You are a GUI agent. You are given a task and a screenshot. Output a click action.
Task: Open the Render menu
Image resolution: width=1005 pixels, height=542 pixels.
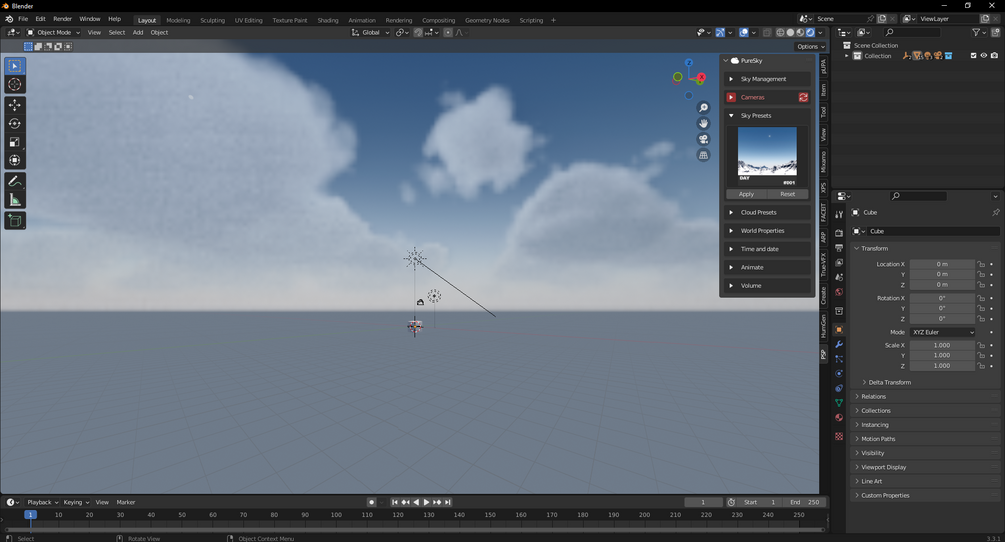pos(62,19)
